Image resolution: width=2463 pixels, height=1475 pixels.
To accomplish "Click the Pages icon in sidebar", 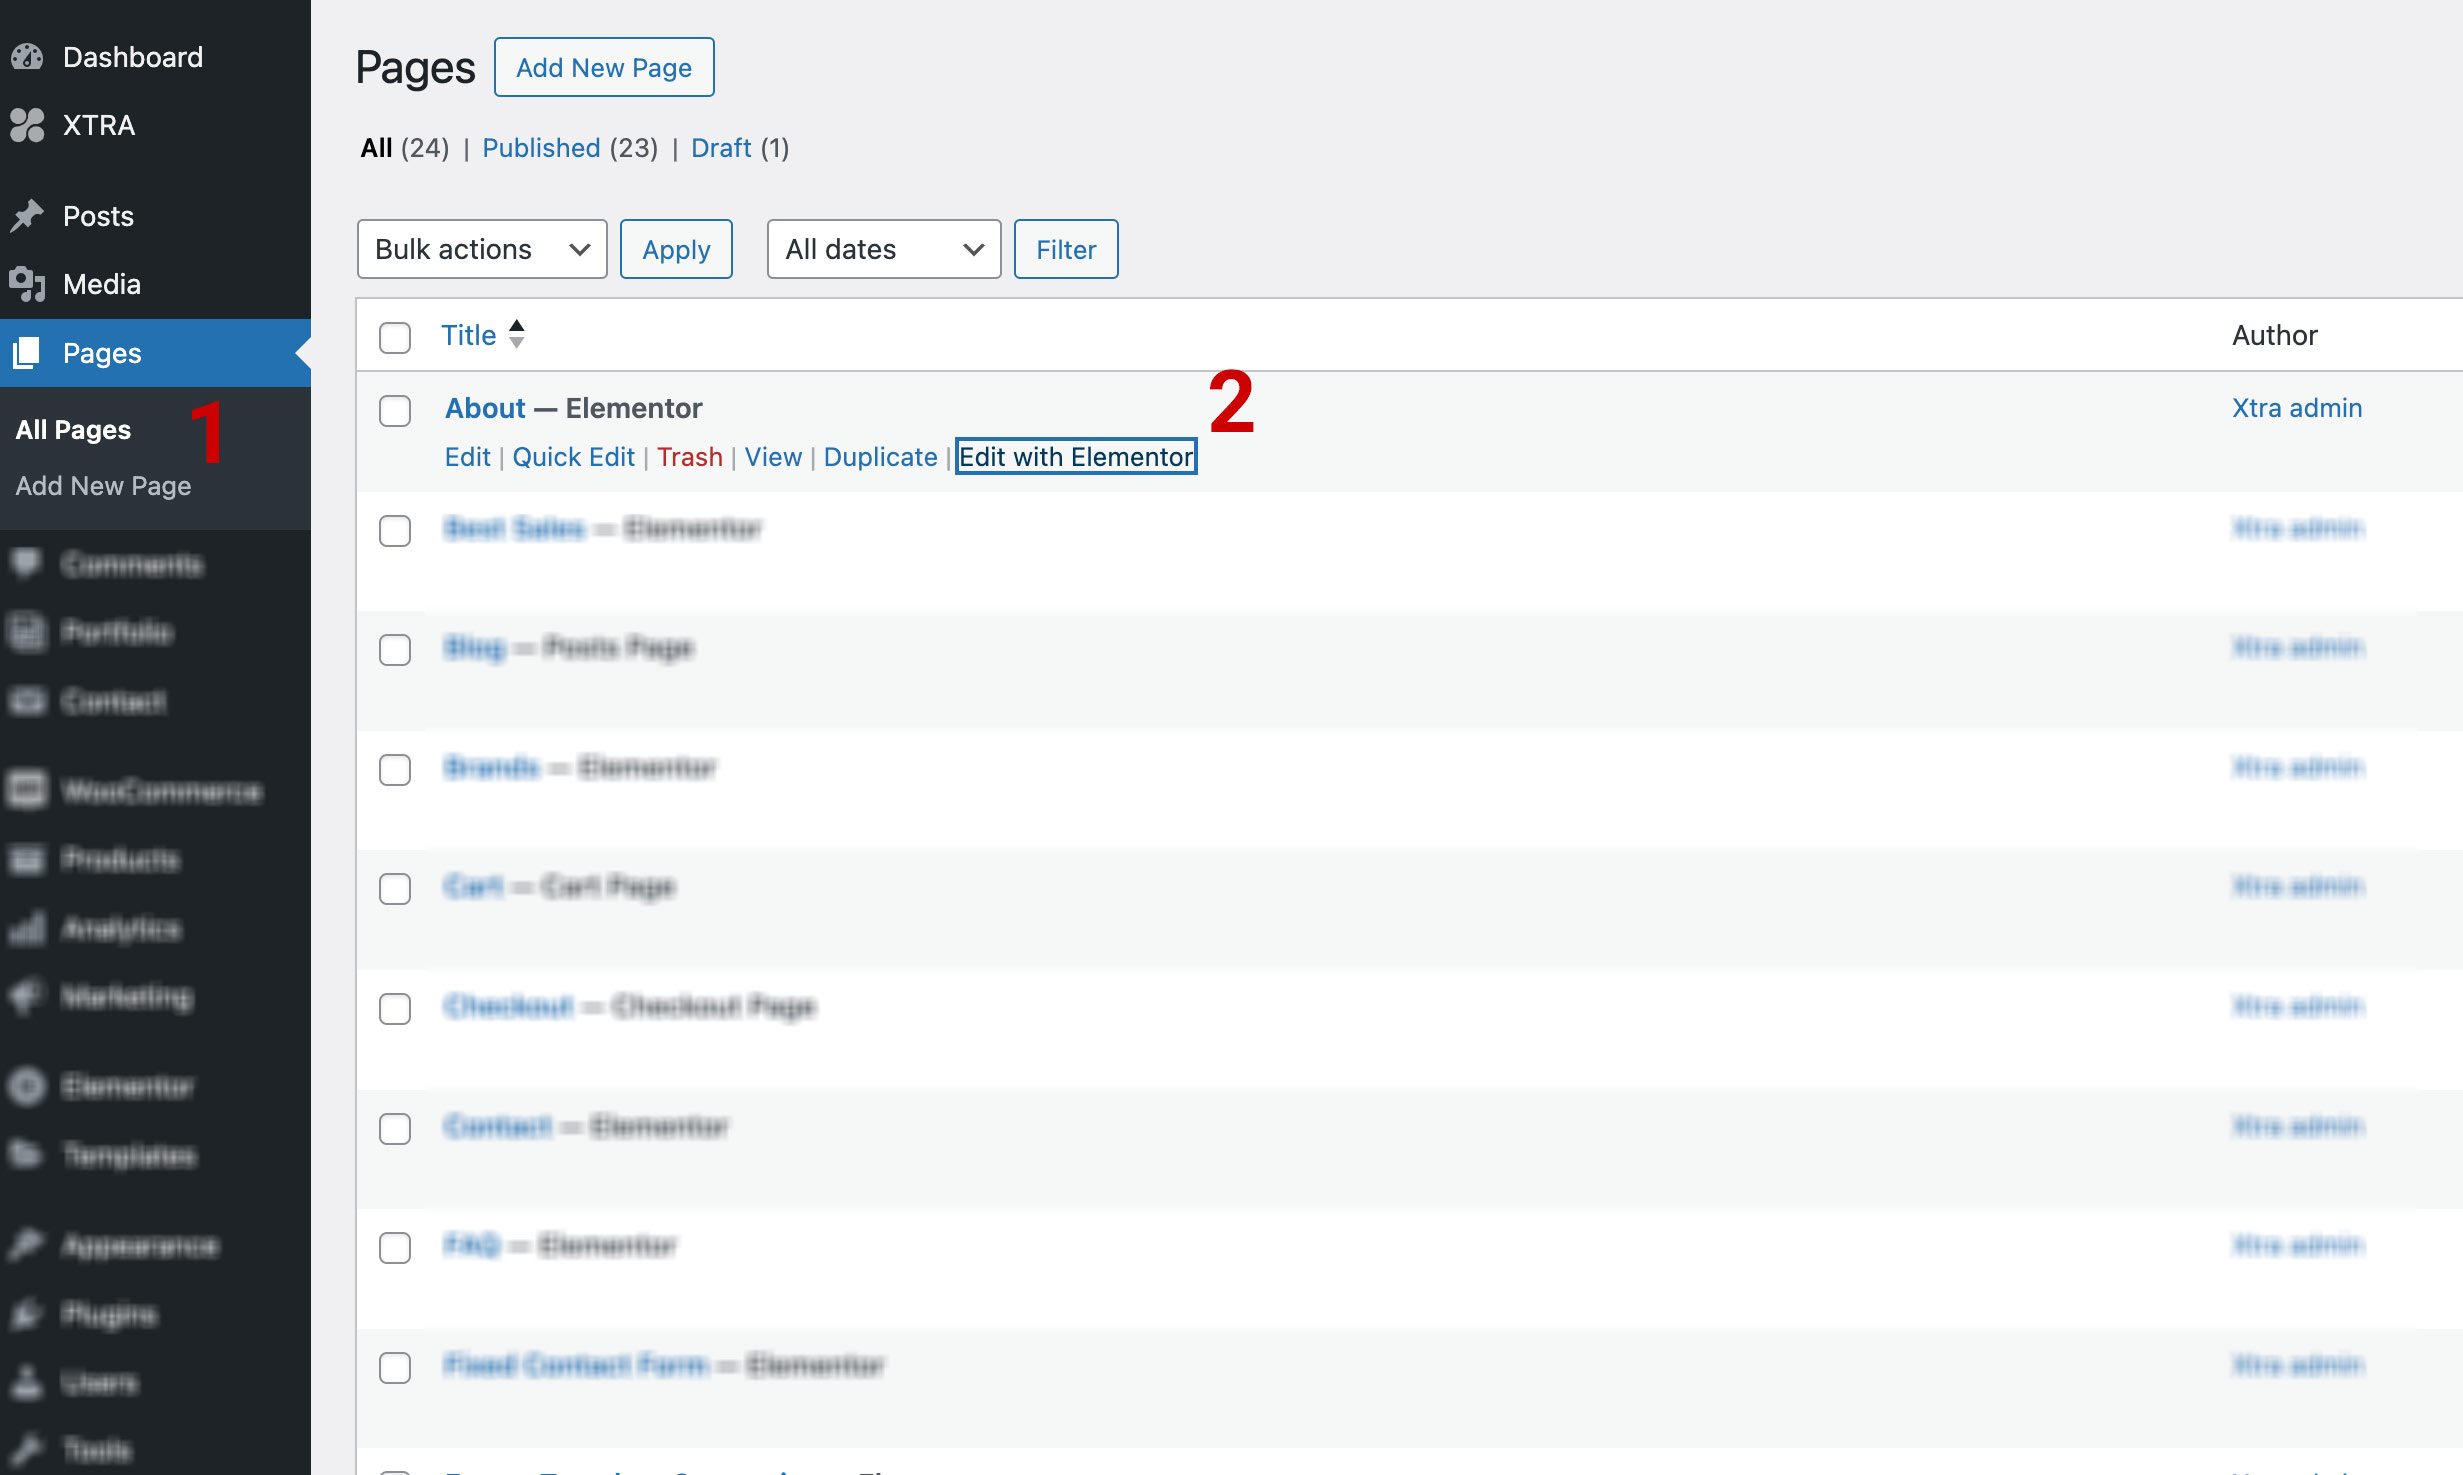I will (x=27, y=353).
